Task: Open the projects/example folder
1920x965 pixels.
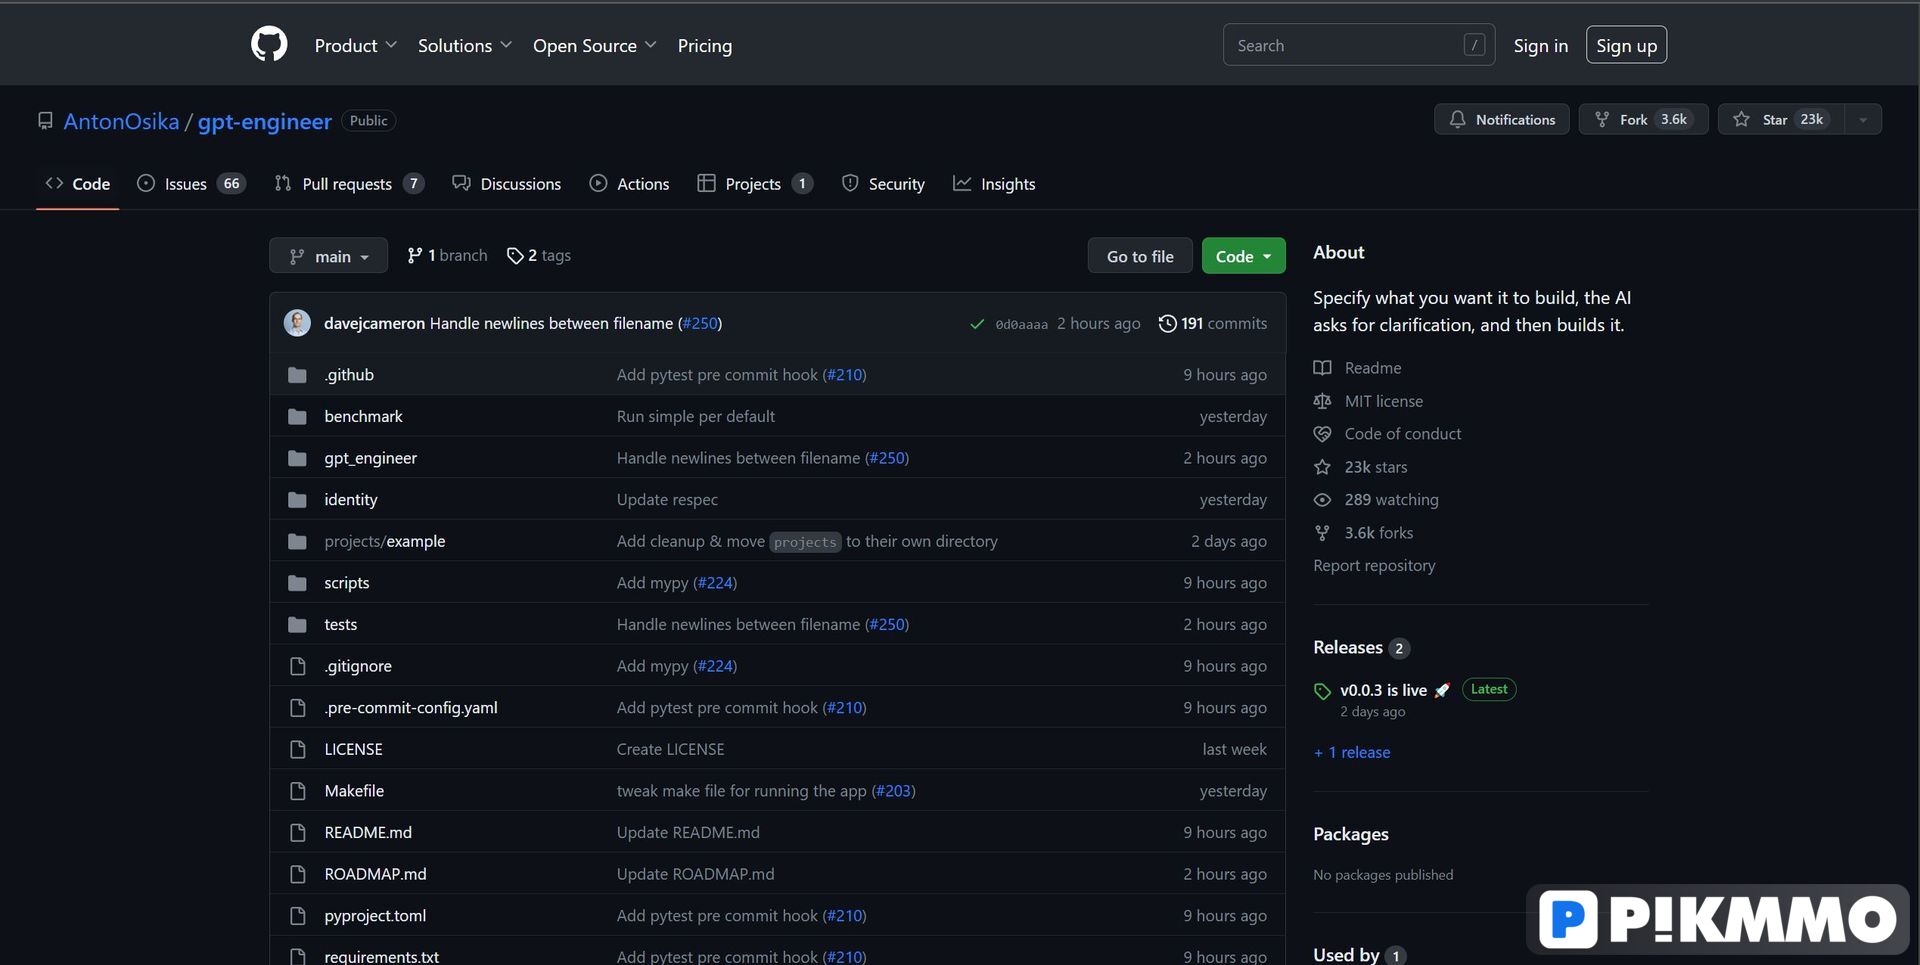Action: (385, 541)
